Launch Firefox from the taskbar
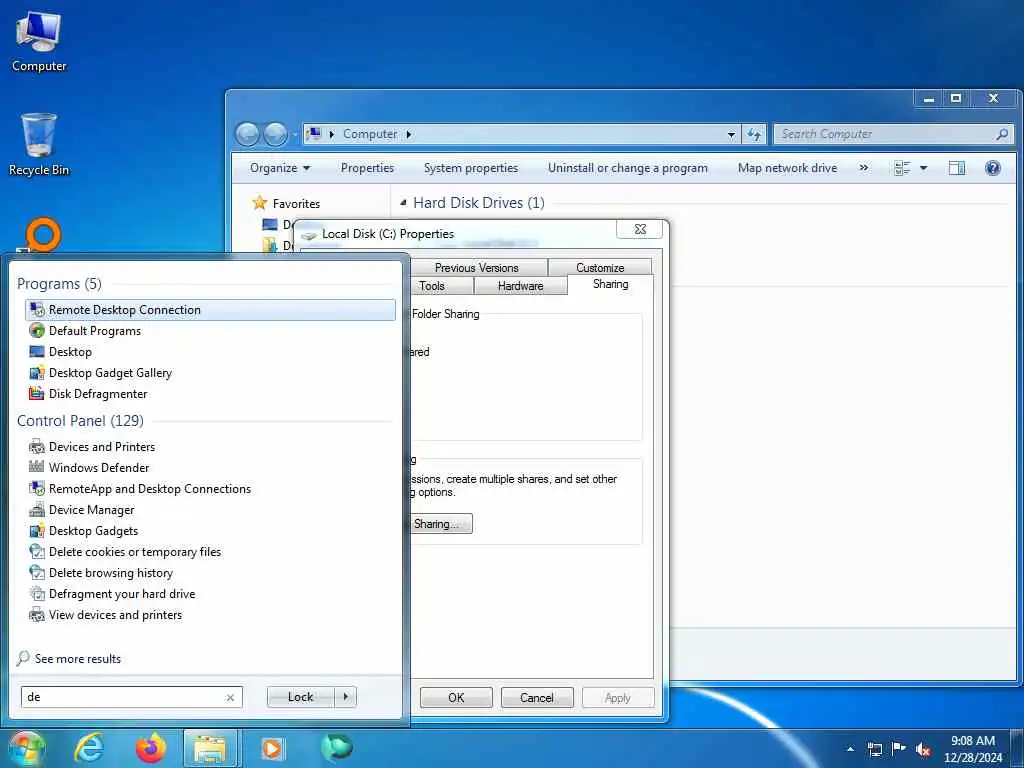The height and width of the screenshot is (768, 1024). coord(150,748)
